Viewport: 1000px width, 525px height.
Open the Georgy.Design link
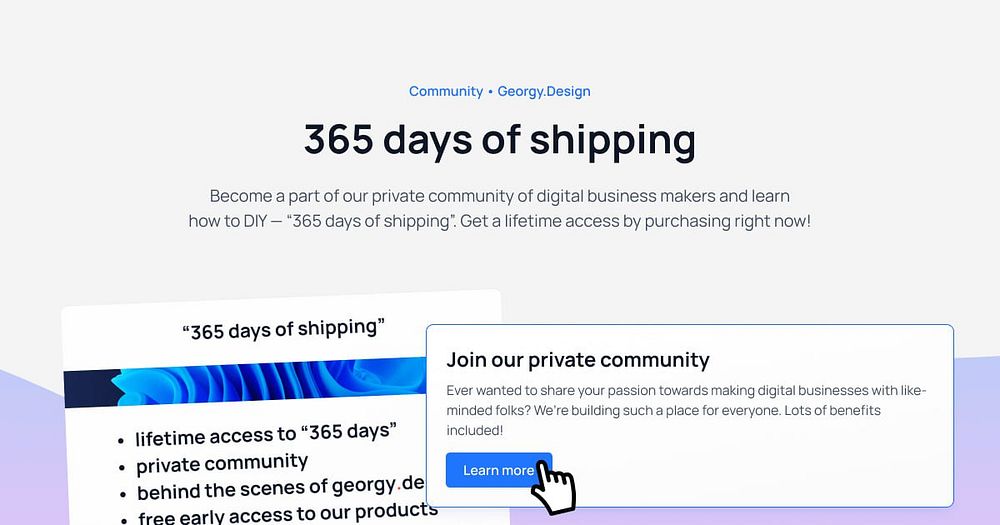[544, 91]
